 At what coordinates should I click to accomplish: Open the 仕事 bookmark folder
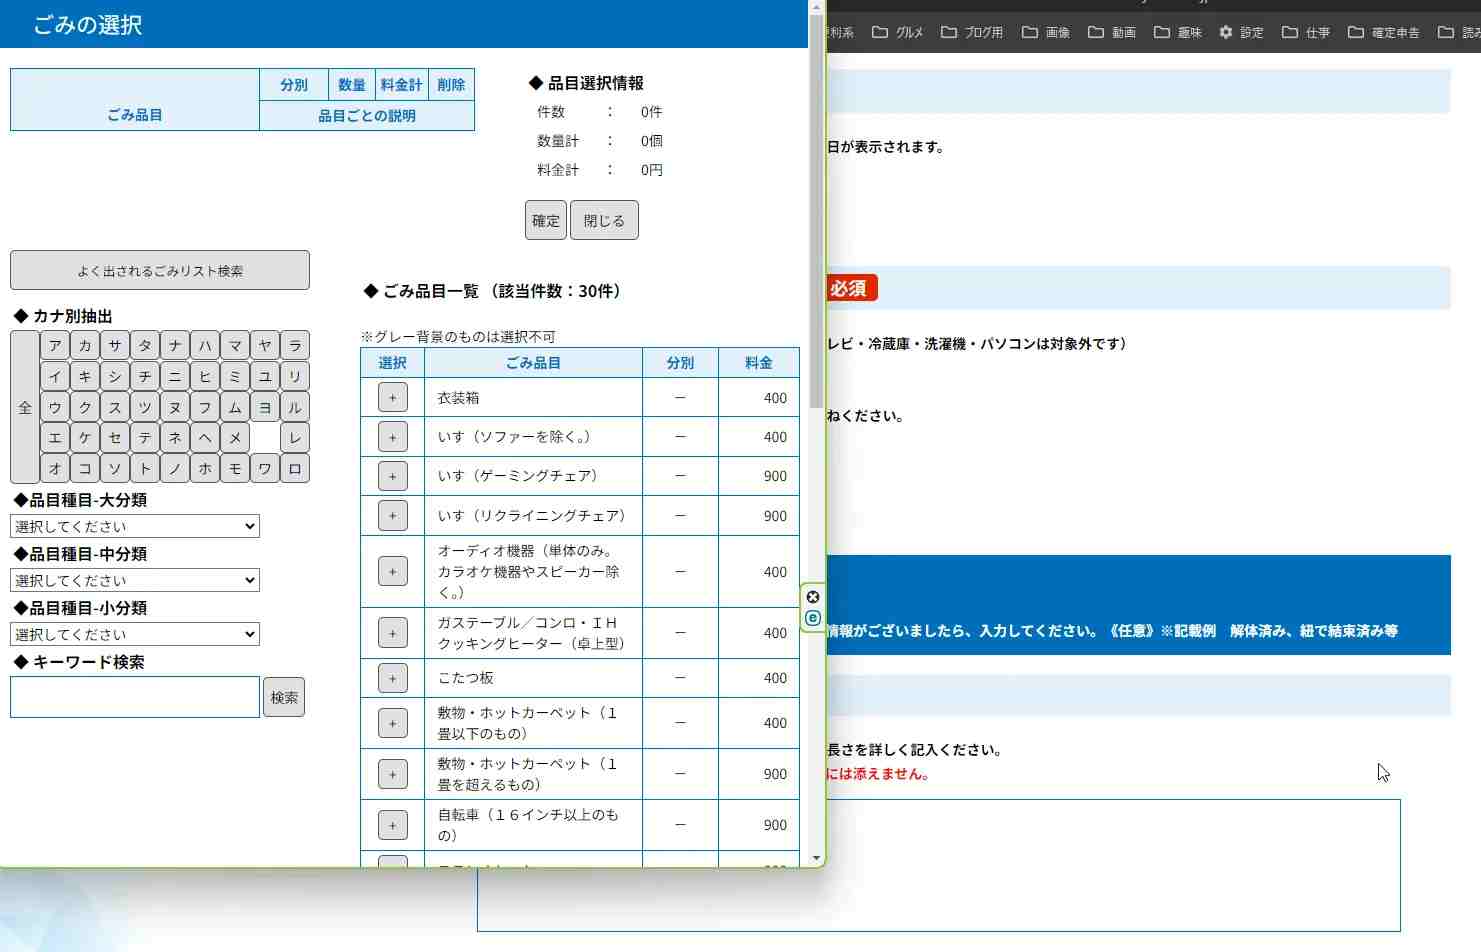click(x=1306, y=32)
